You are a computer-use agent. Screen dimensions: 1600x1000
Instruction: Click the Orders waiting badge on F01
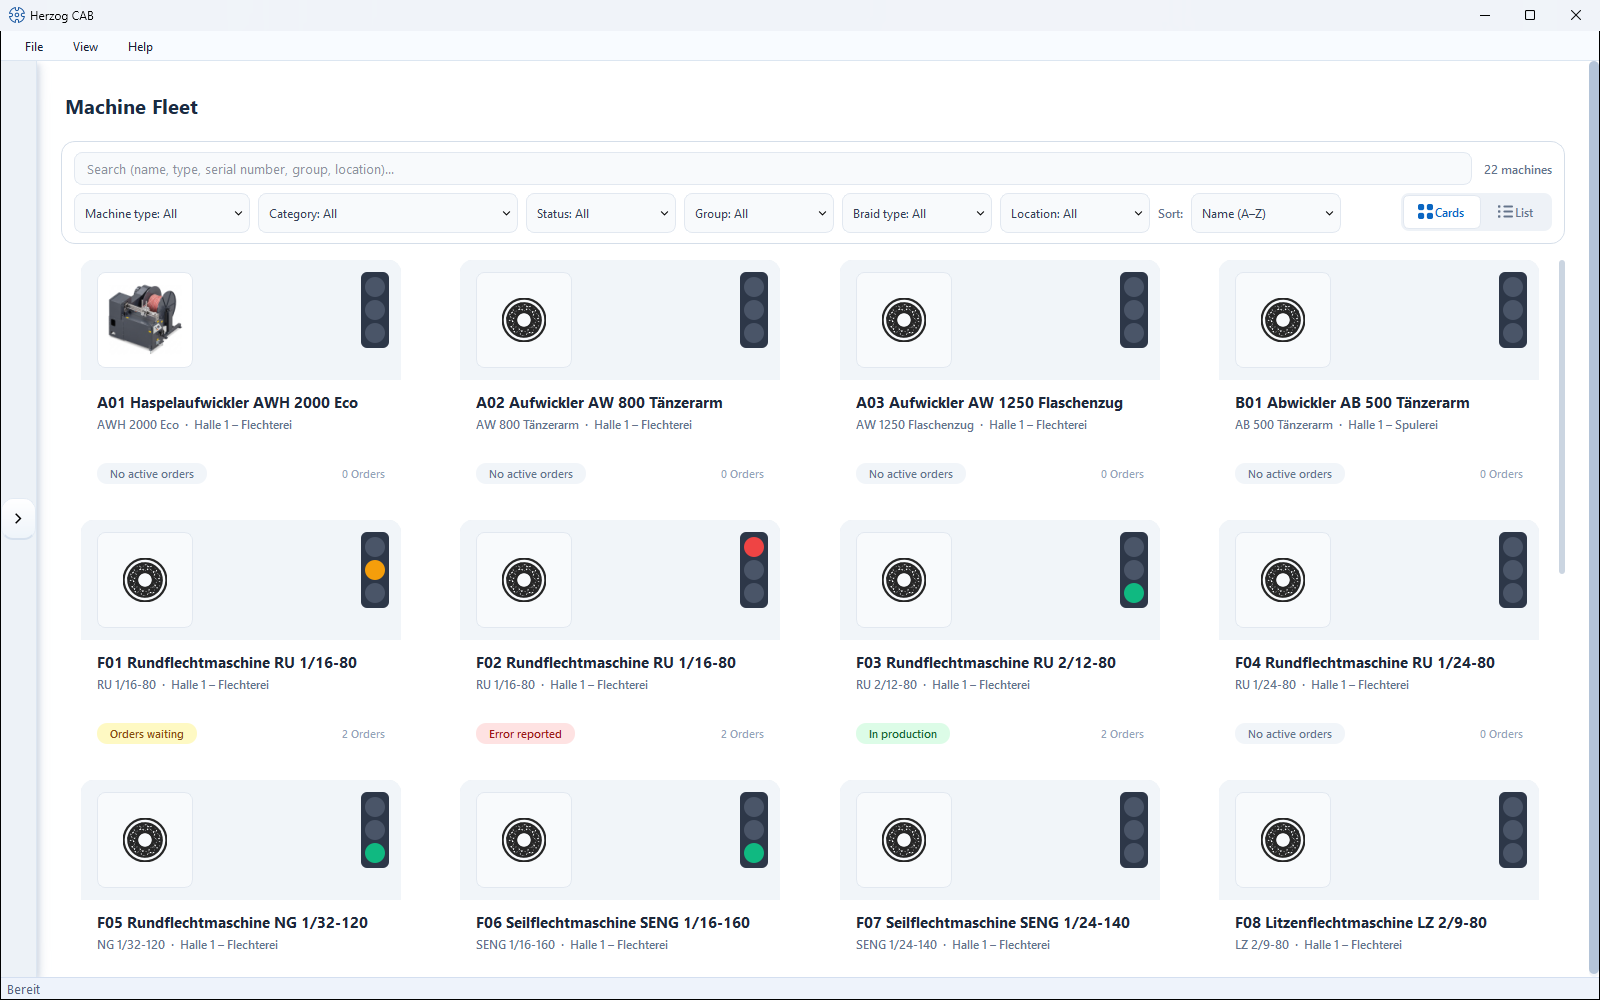147,734
